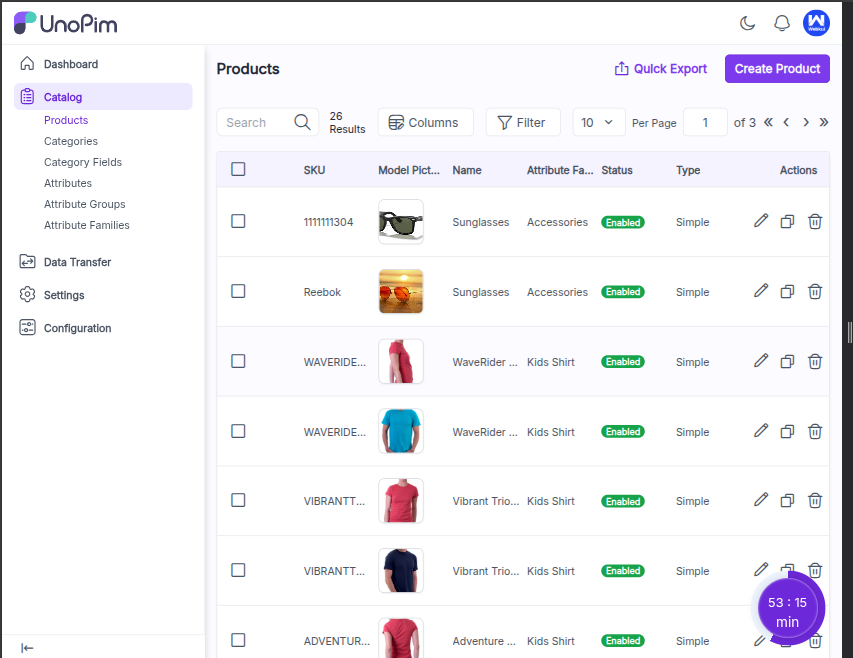Open Categories in the Catalog menu

click(71, 141)
